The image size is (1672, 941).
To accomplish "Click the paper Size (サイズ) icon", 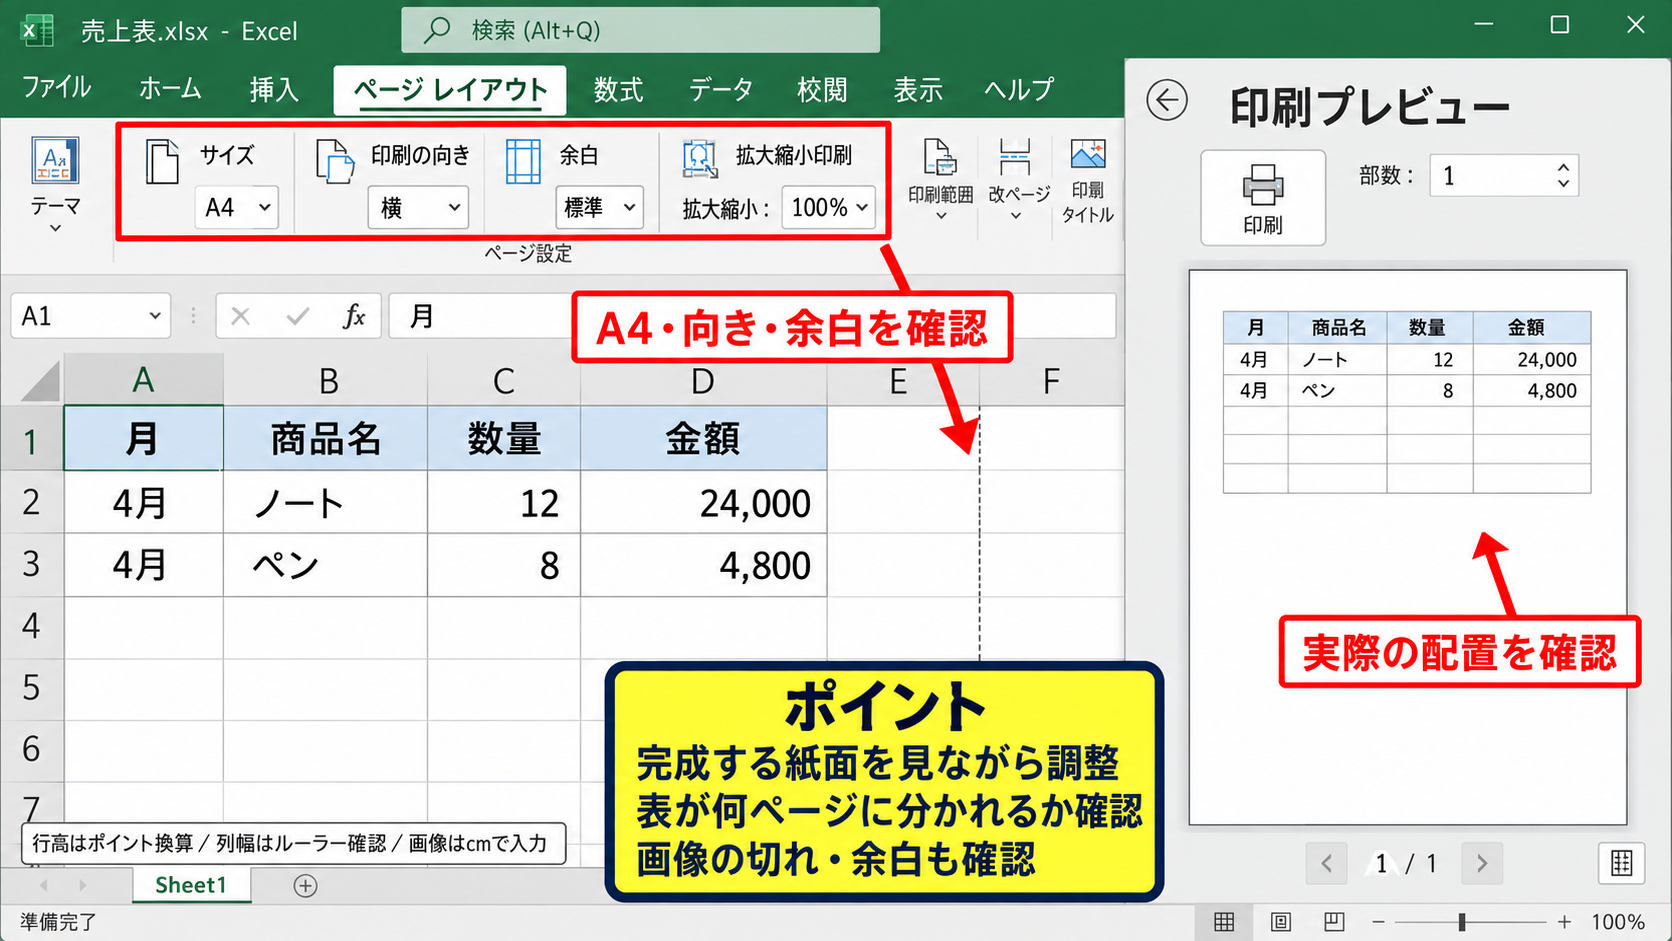I will (x=161, y=161).
